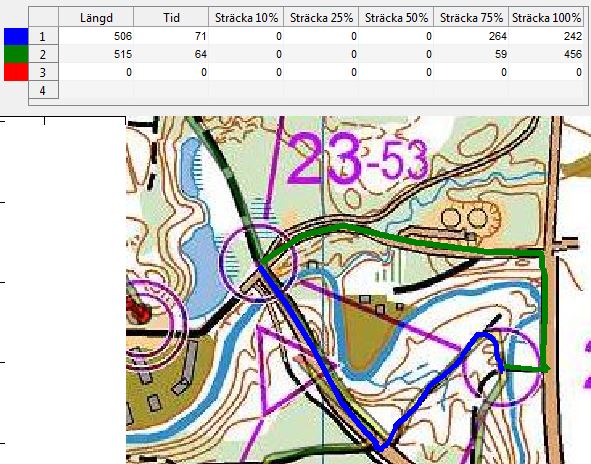Select row header 2
Viewport: 591px width, 464px height.
[x=43, y=54]
